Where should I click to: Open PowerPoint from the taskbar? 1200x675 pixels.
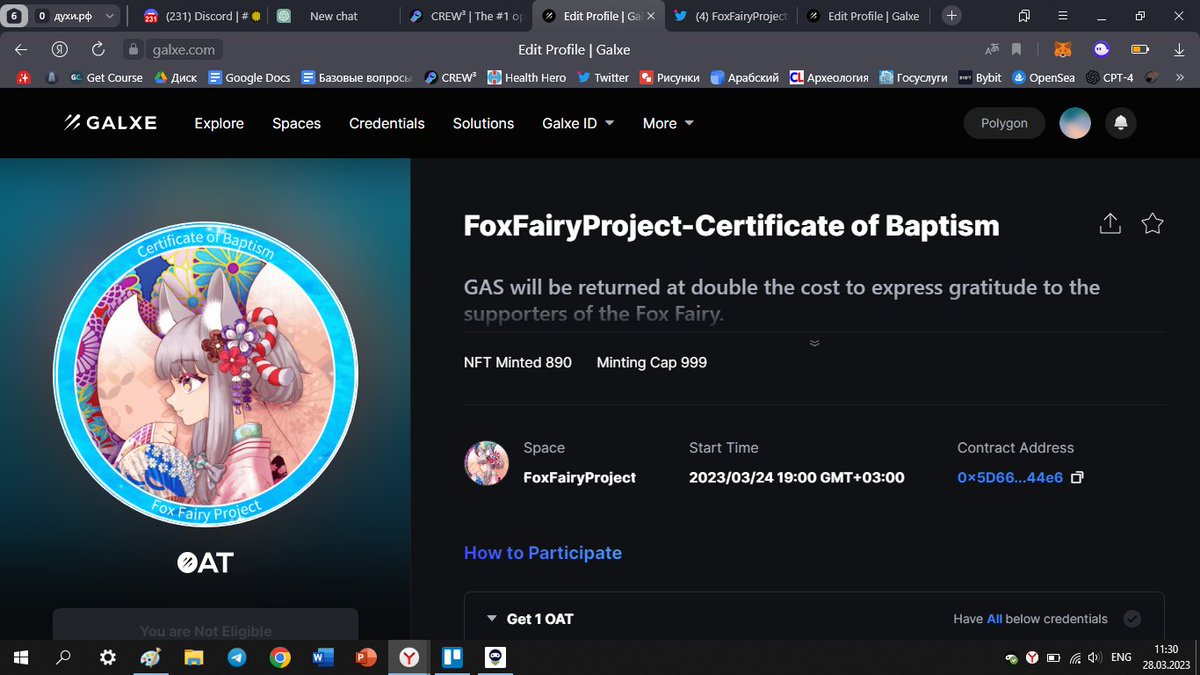click(365, 657)
